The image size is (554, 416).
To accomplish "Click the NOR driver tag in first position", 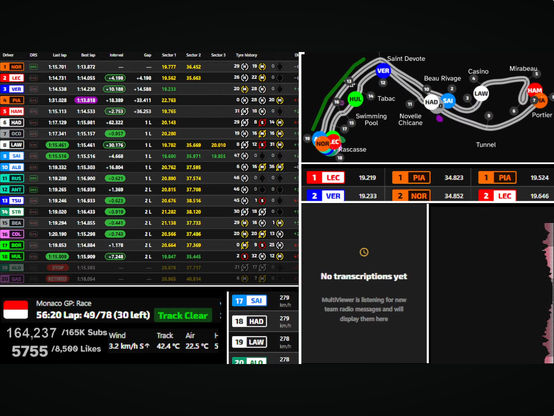I will tap(12, 67).
